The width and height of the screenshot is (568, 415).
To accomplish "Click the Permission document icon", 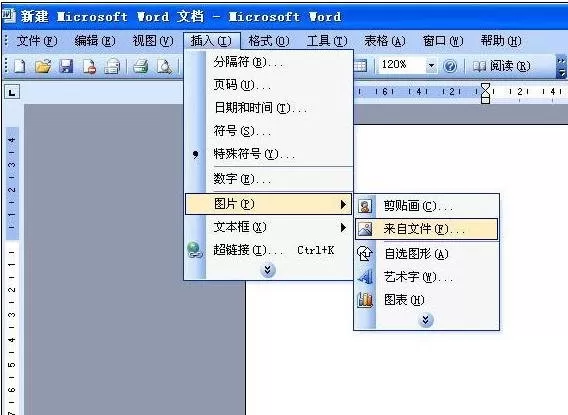I will [89, 66].
